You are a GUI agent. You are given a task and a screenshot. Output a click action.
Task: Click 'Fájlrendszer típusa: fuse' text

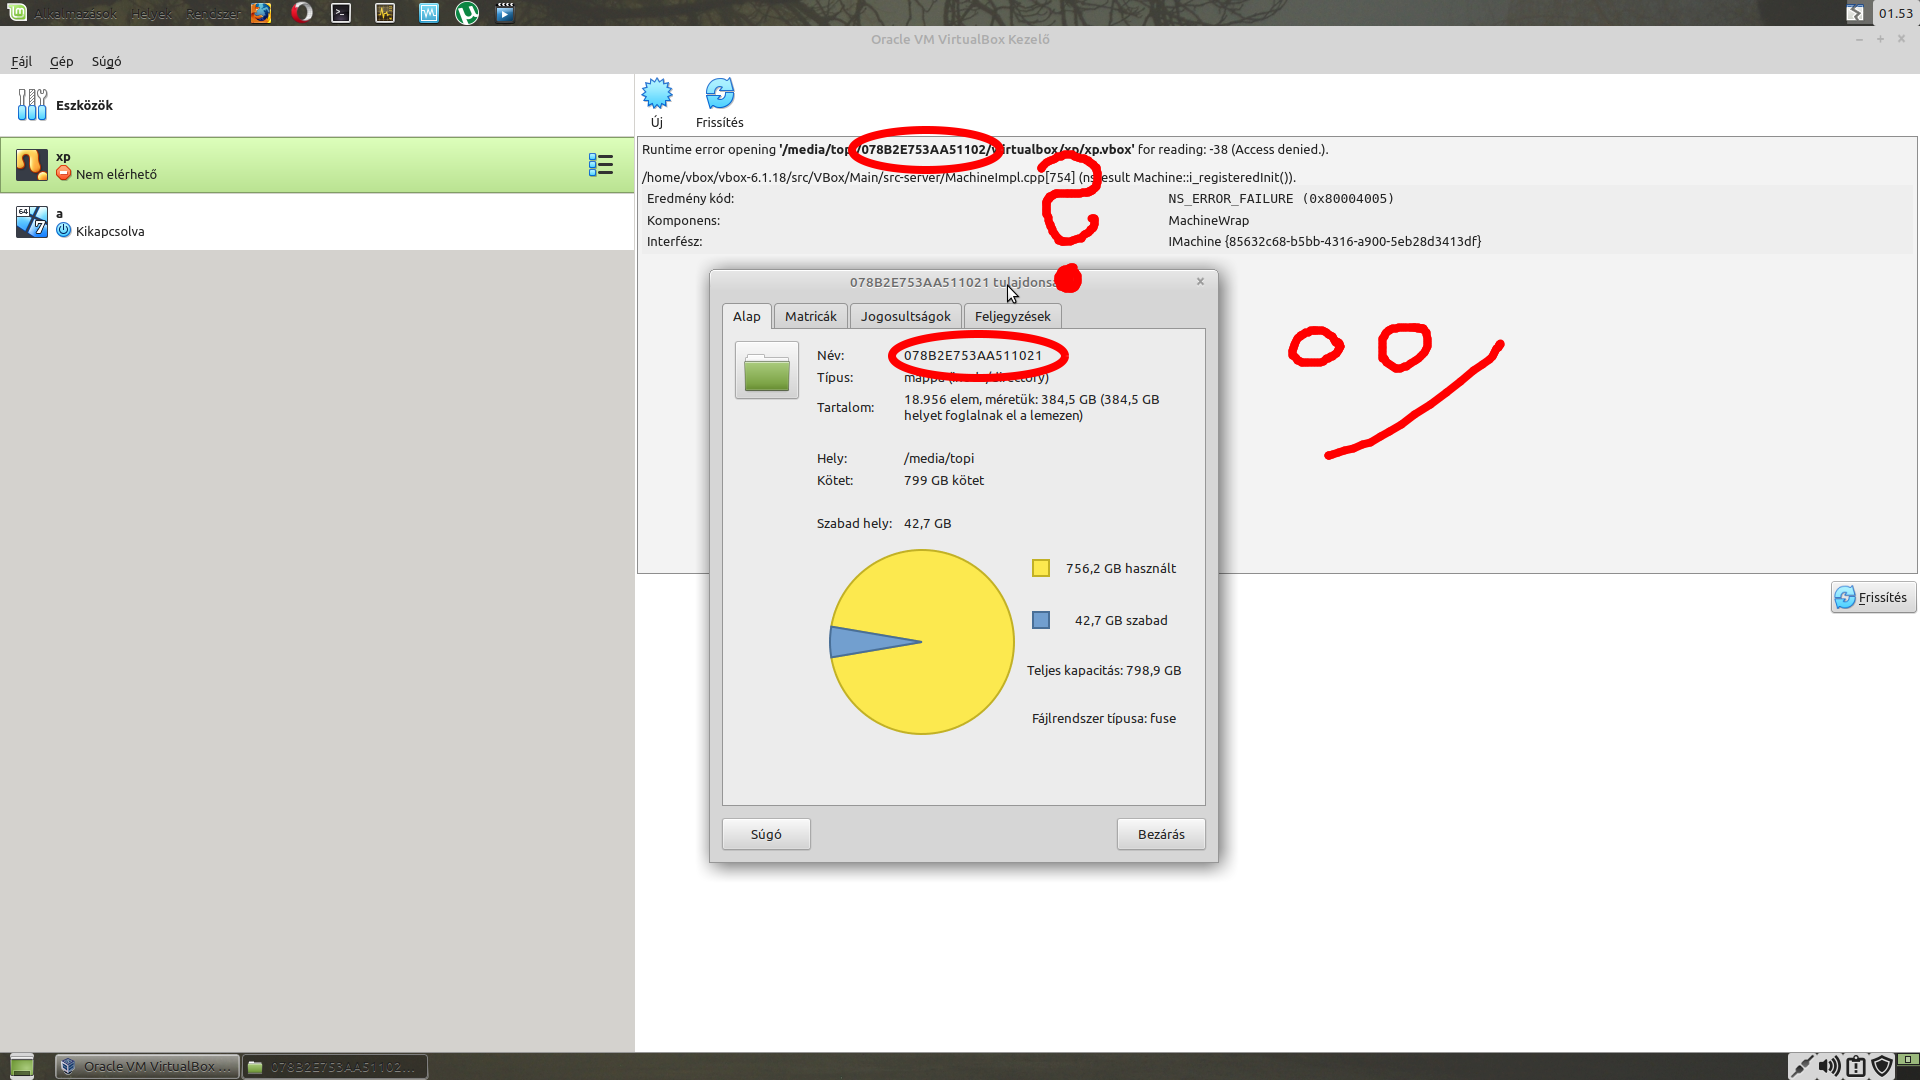[x=1103, y=718]
